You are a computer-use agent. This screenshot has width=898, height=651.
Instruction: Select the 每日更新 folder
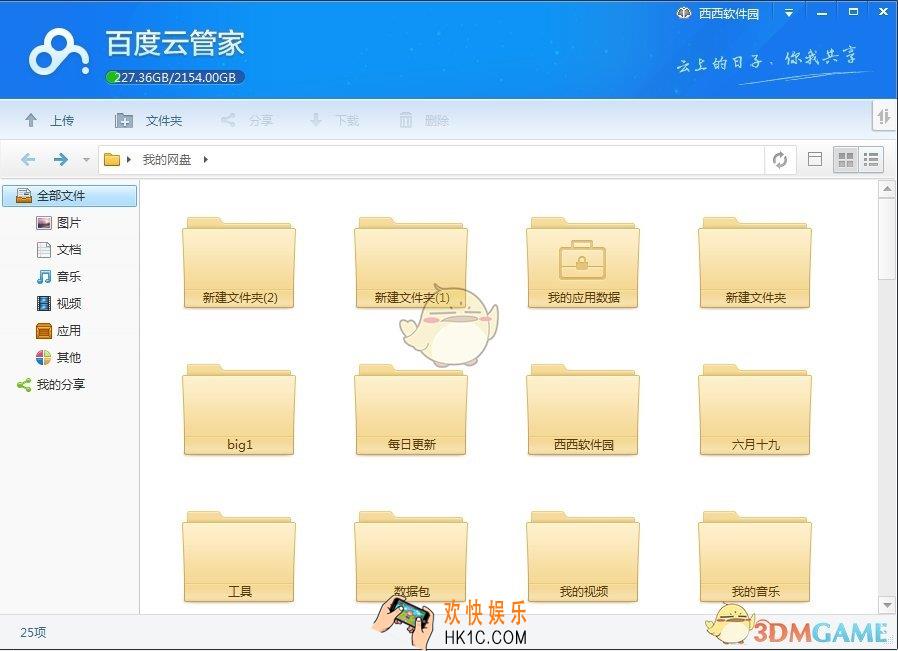pos(411,410)
